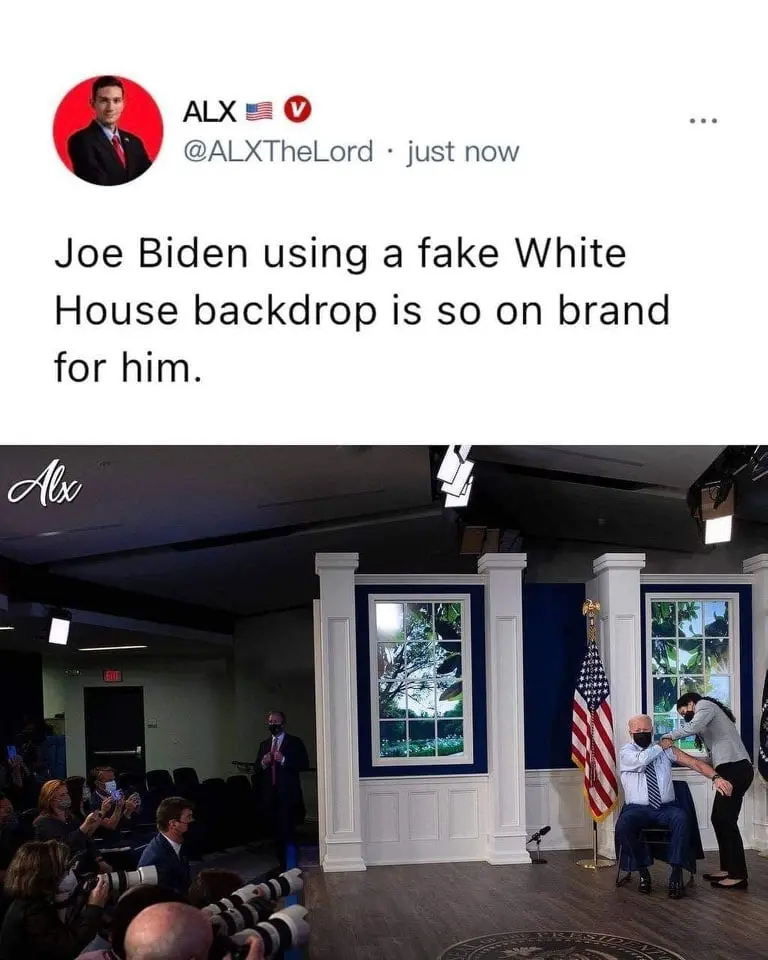
Task: Click the left fake window in backdrop
Action: 420,680
